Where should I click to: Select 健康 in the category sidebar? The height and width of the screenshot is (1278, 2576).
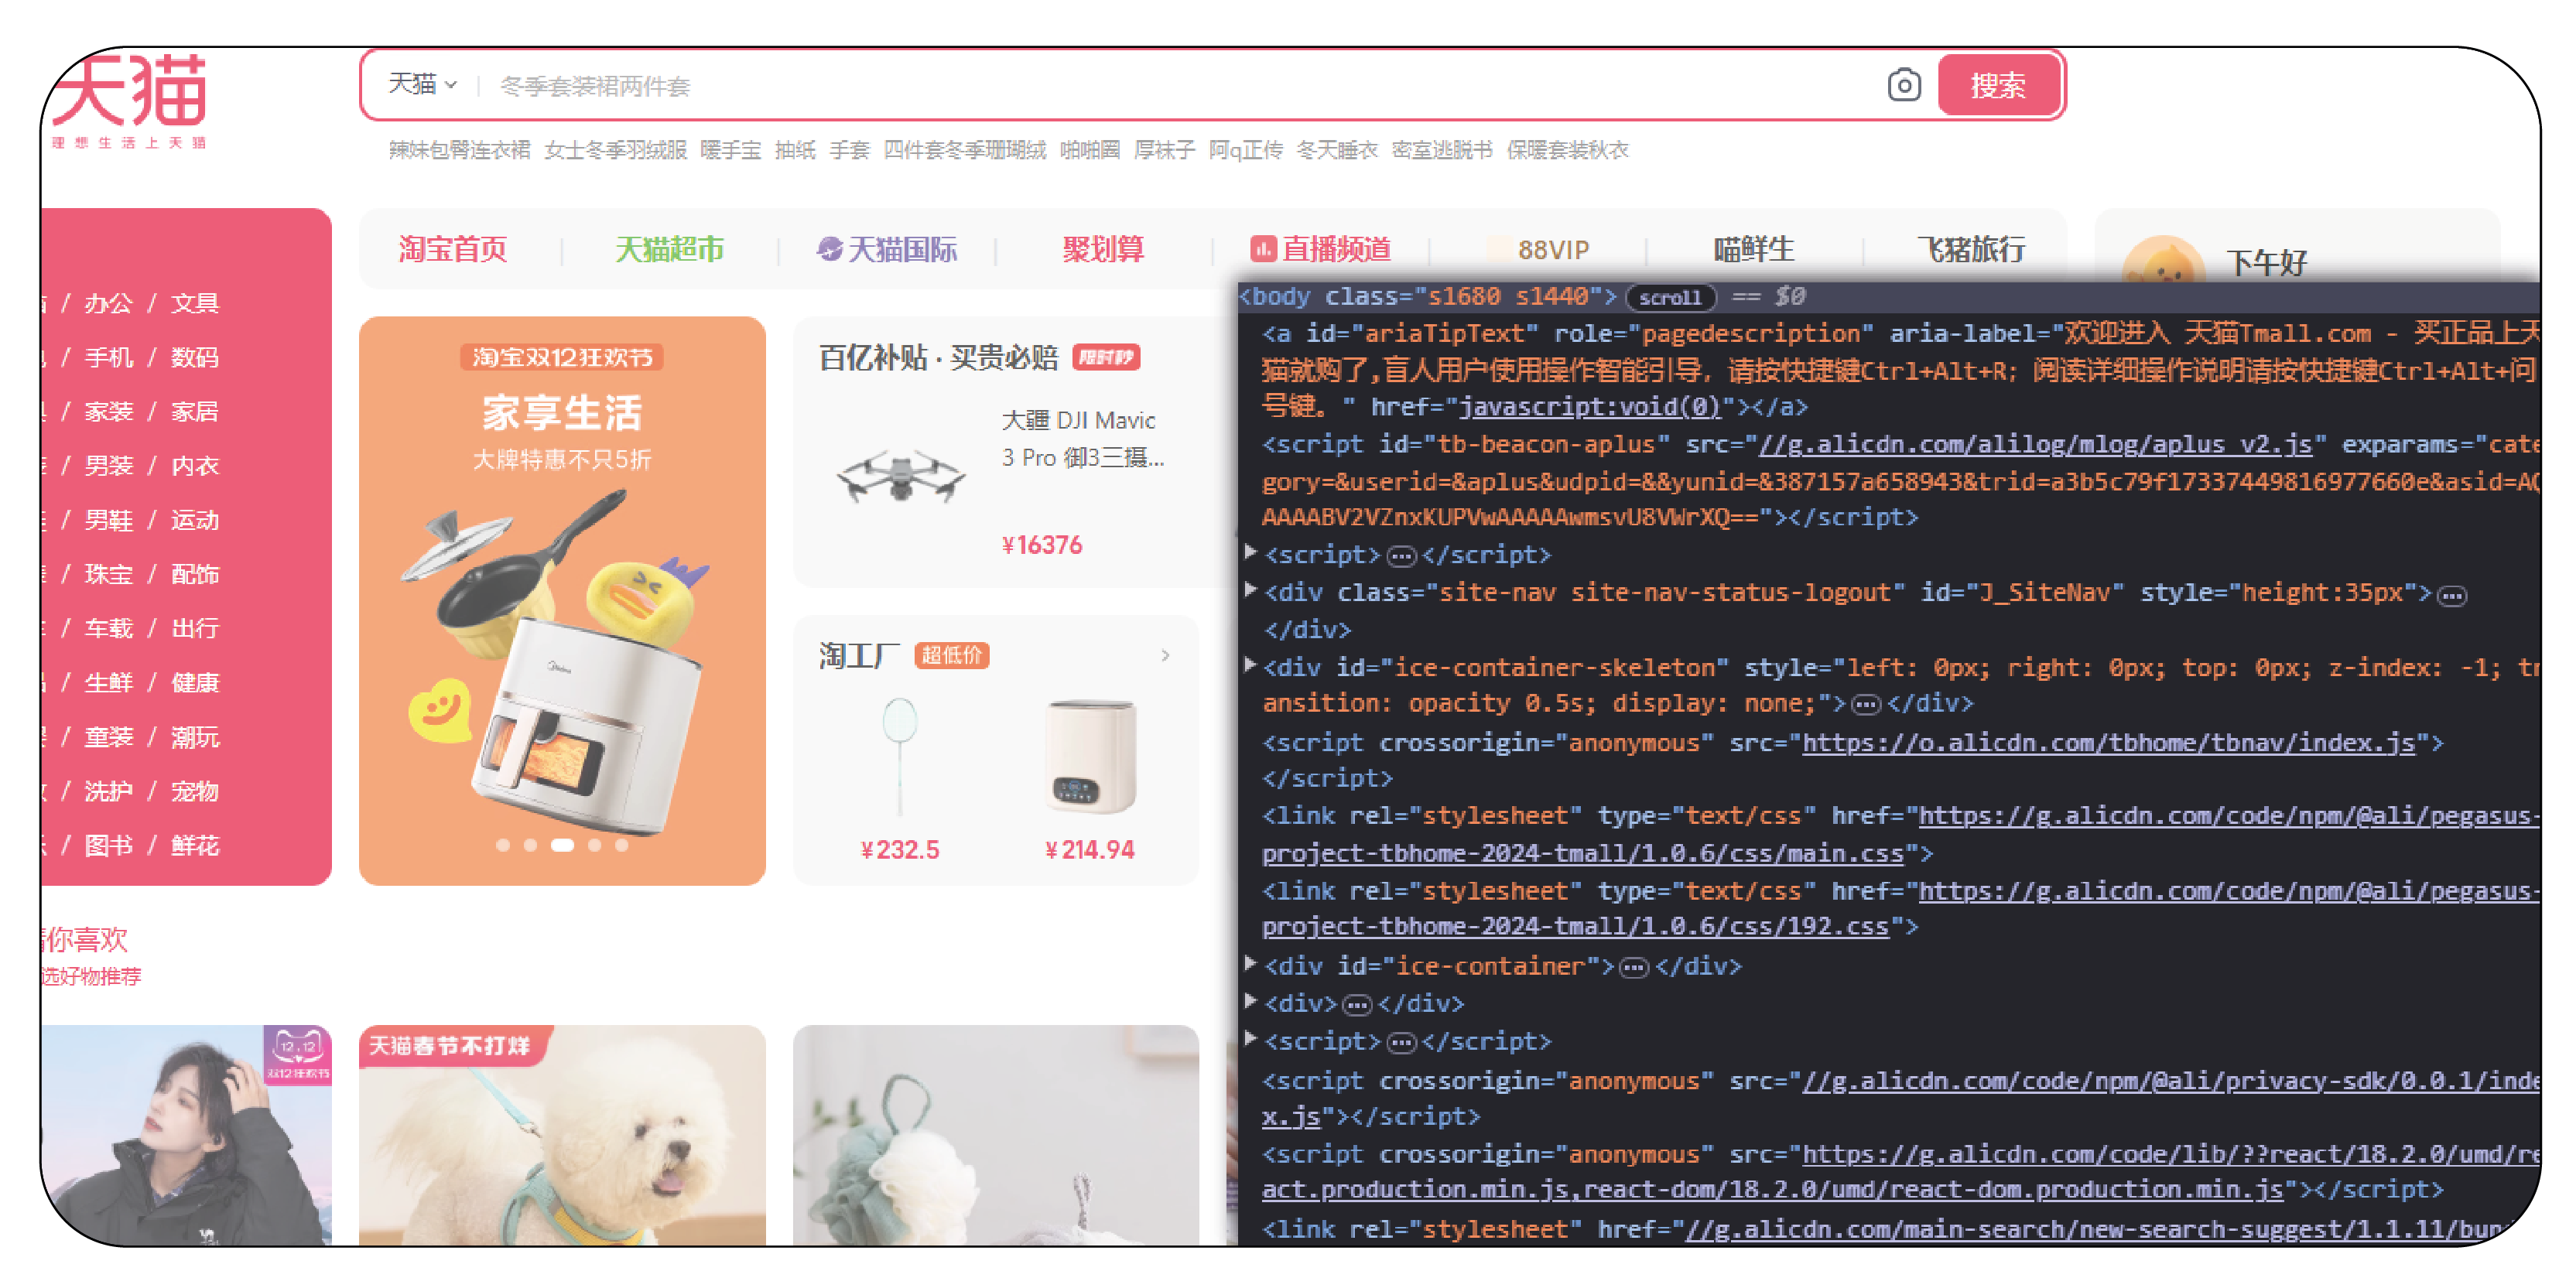click(x=195, y=683)
